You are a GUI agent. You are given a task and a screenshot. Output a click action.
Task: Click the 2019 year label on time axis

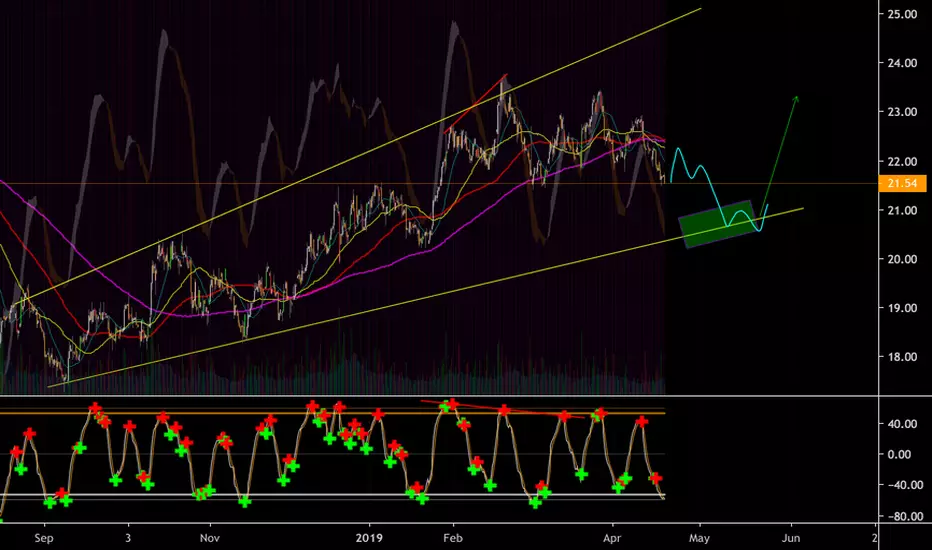369,538
